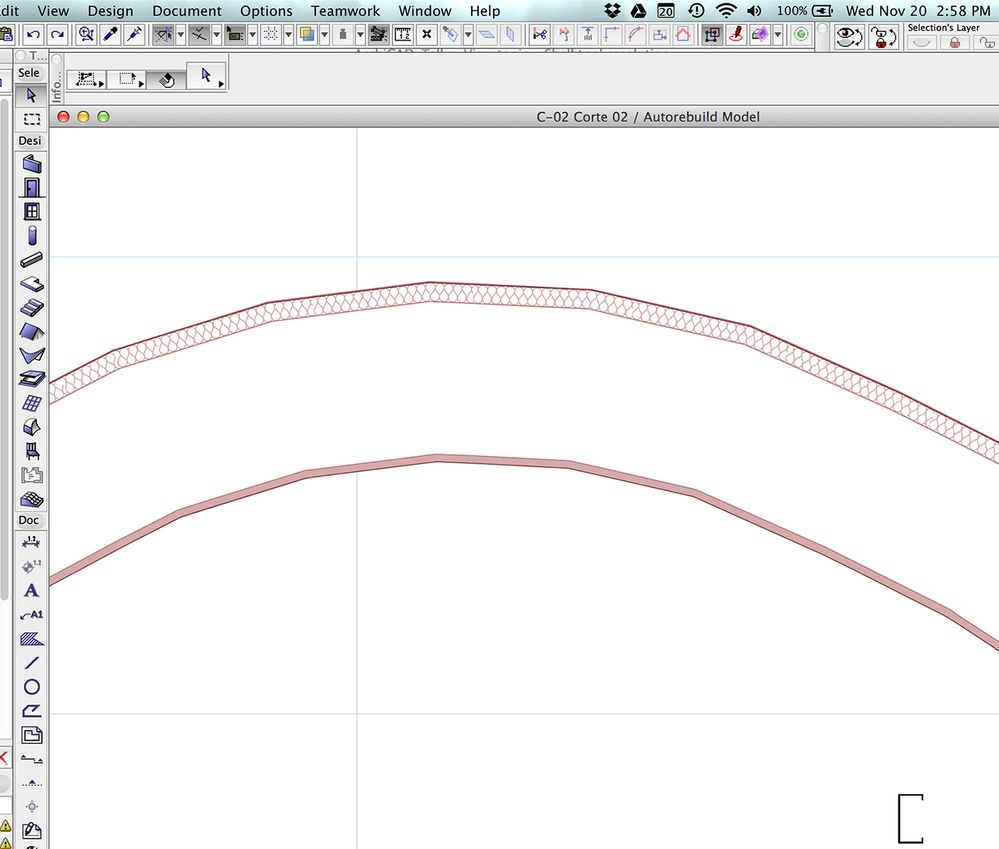
Task: Expand dropdown next to the purple 3D icon
Action: click(777, 34)
